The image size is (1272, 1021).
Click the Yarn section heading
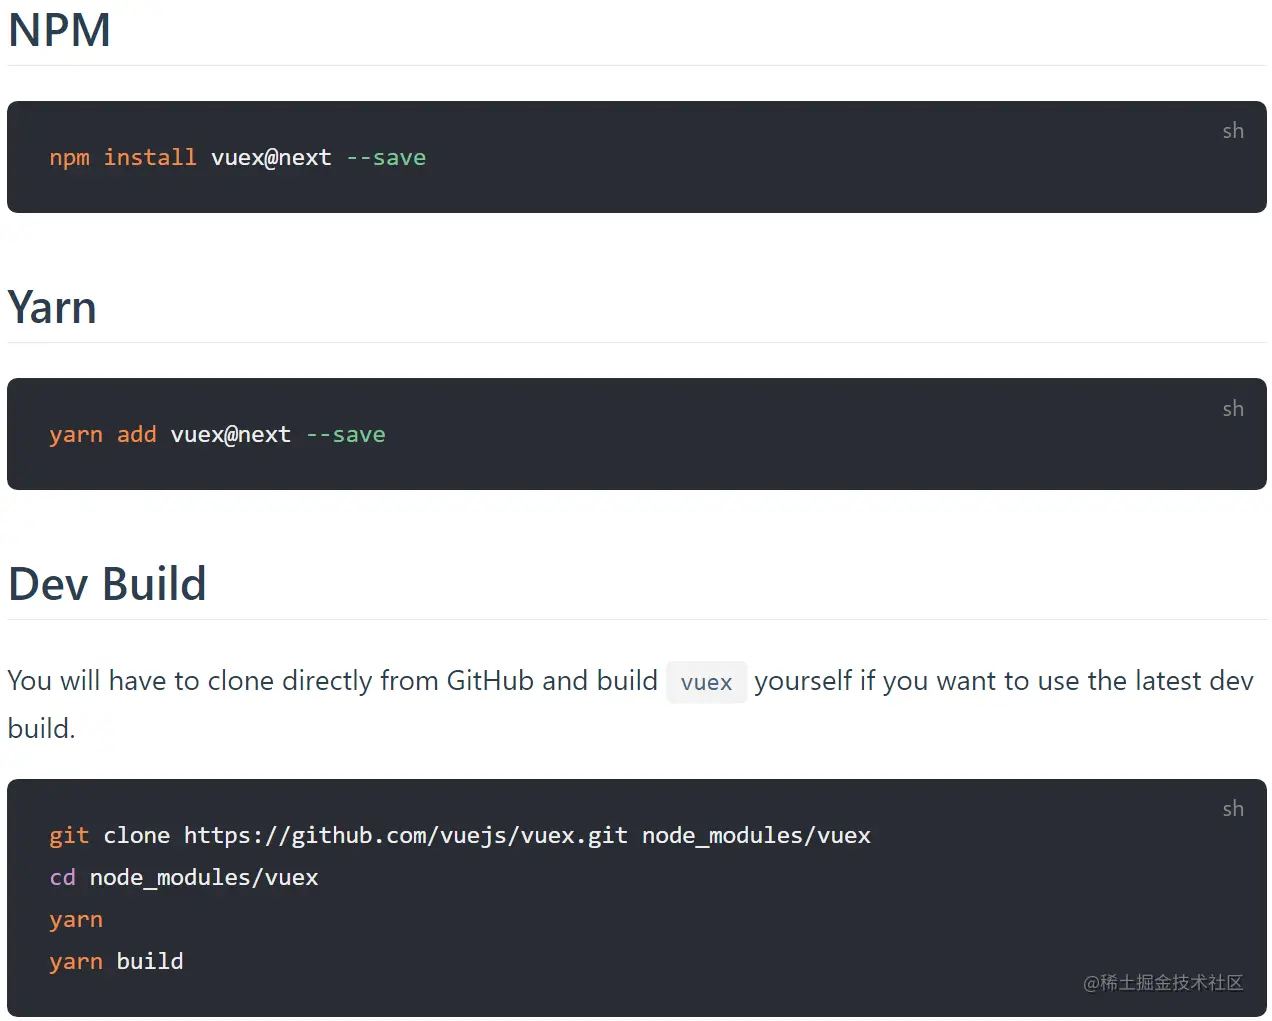(52, 307)
